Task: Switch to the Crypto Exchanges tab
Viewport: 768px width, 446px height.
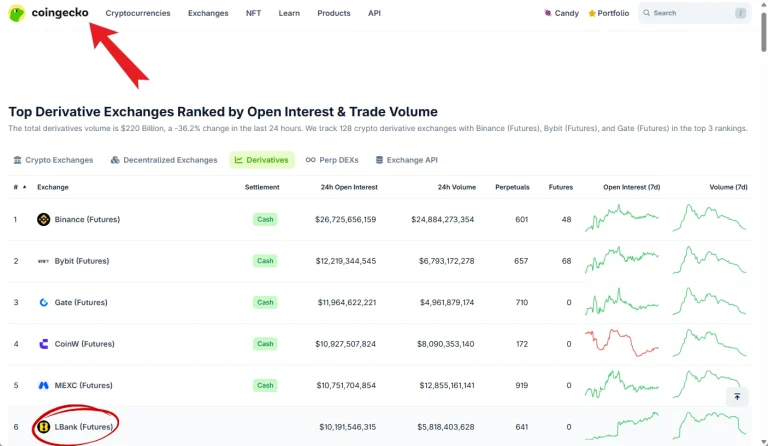Action: 53,160
